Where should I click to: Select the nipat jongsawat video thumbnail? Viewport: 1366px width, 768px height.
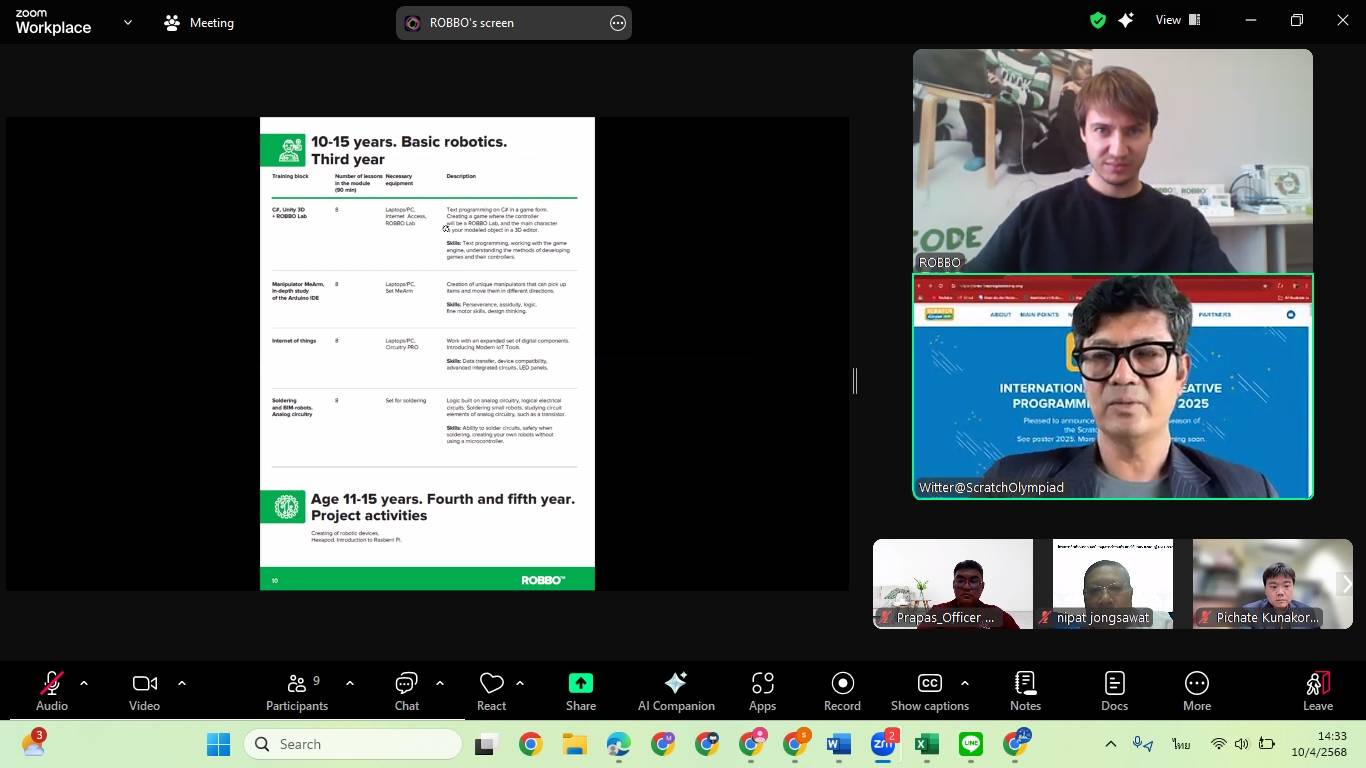(1113, 584)
